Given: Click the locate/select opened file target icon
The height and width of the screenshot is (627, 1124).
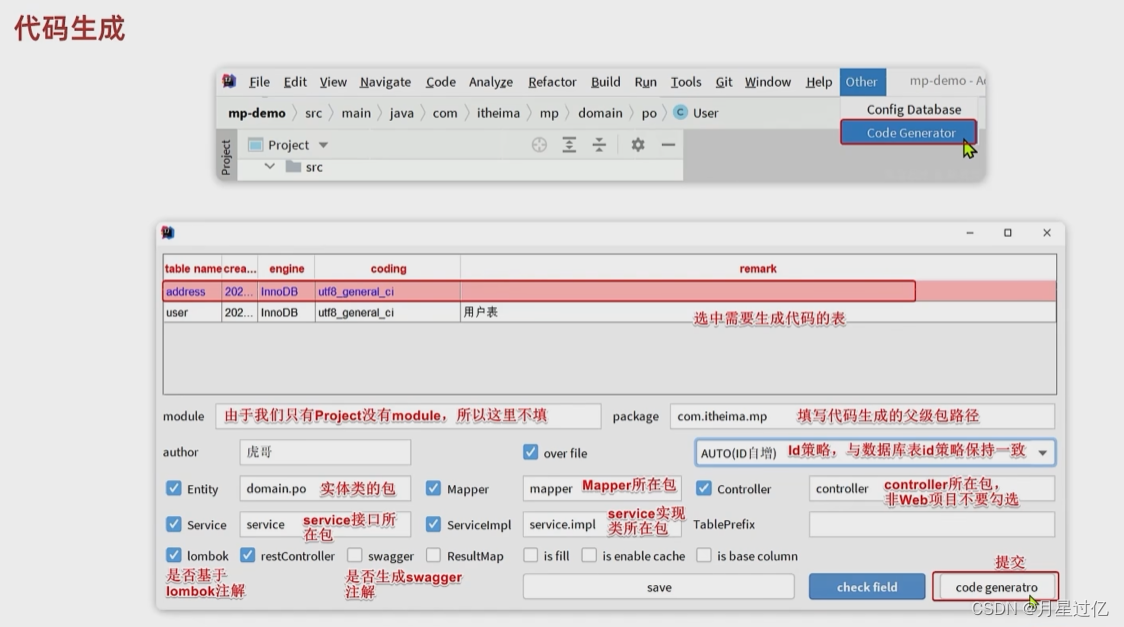Looking at the screenshot, I should (x=539, y=145).
